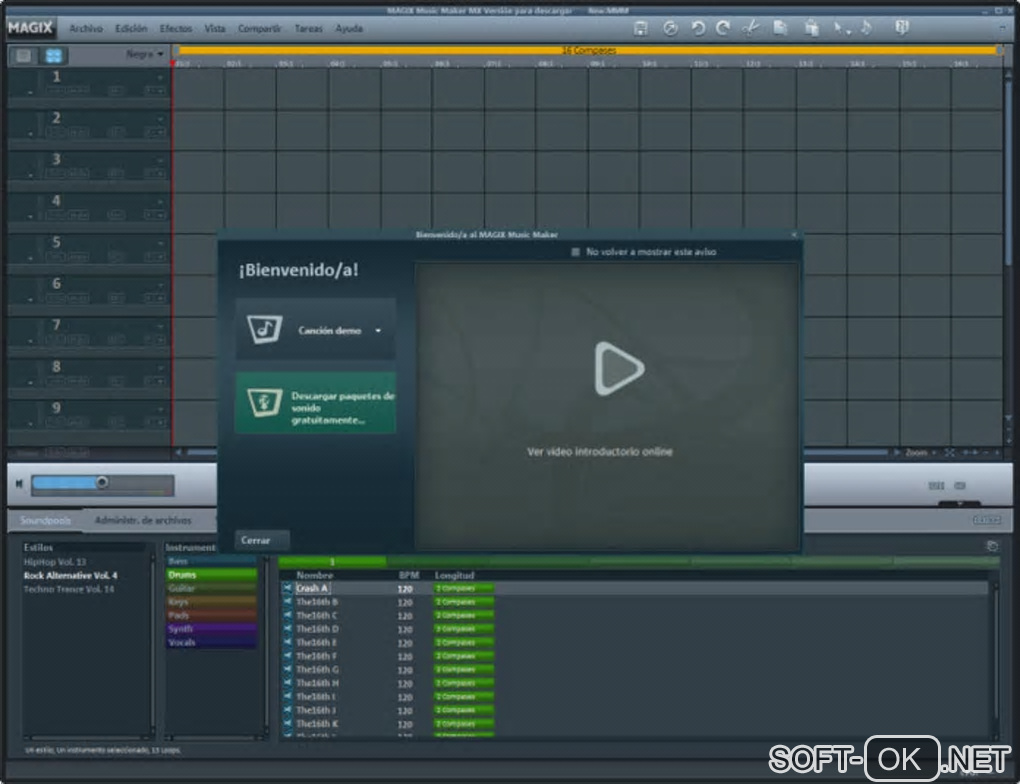Undo the last action via toolbar arrow
Screen dimensions: 1020x784
697,28
